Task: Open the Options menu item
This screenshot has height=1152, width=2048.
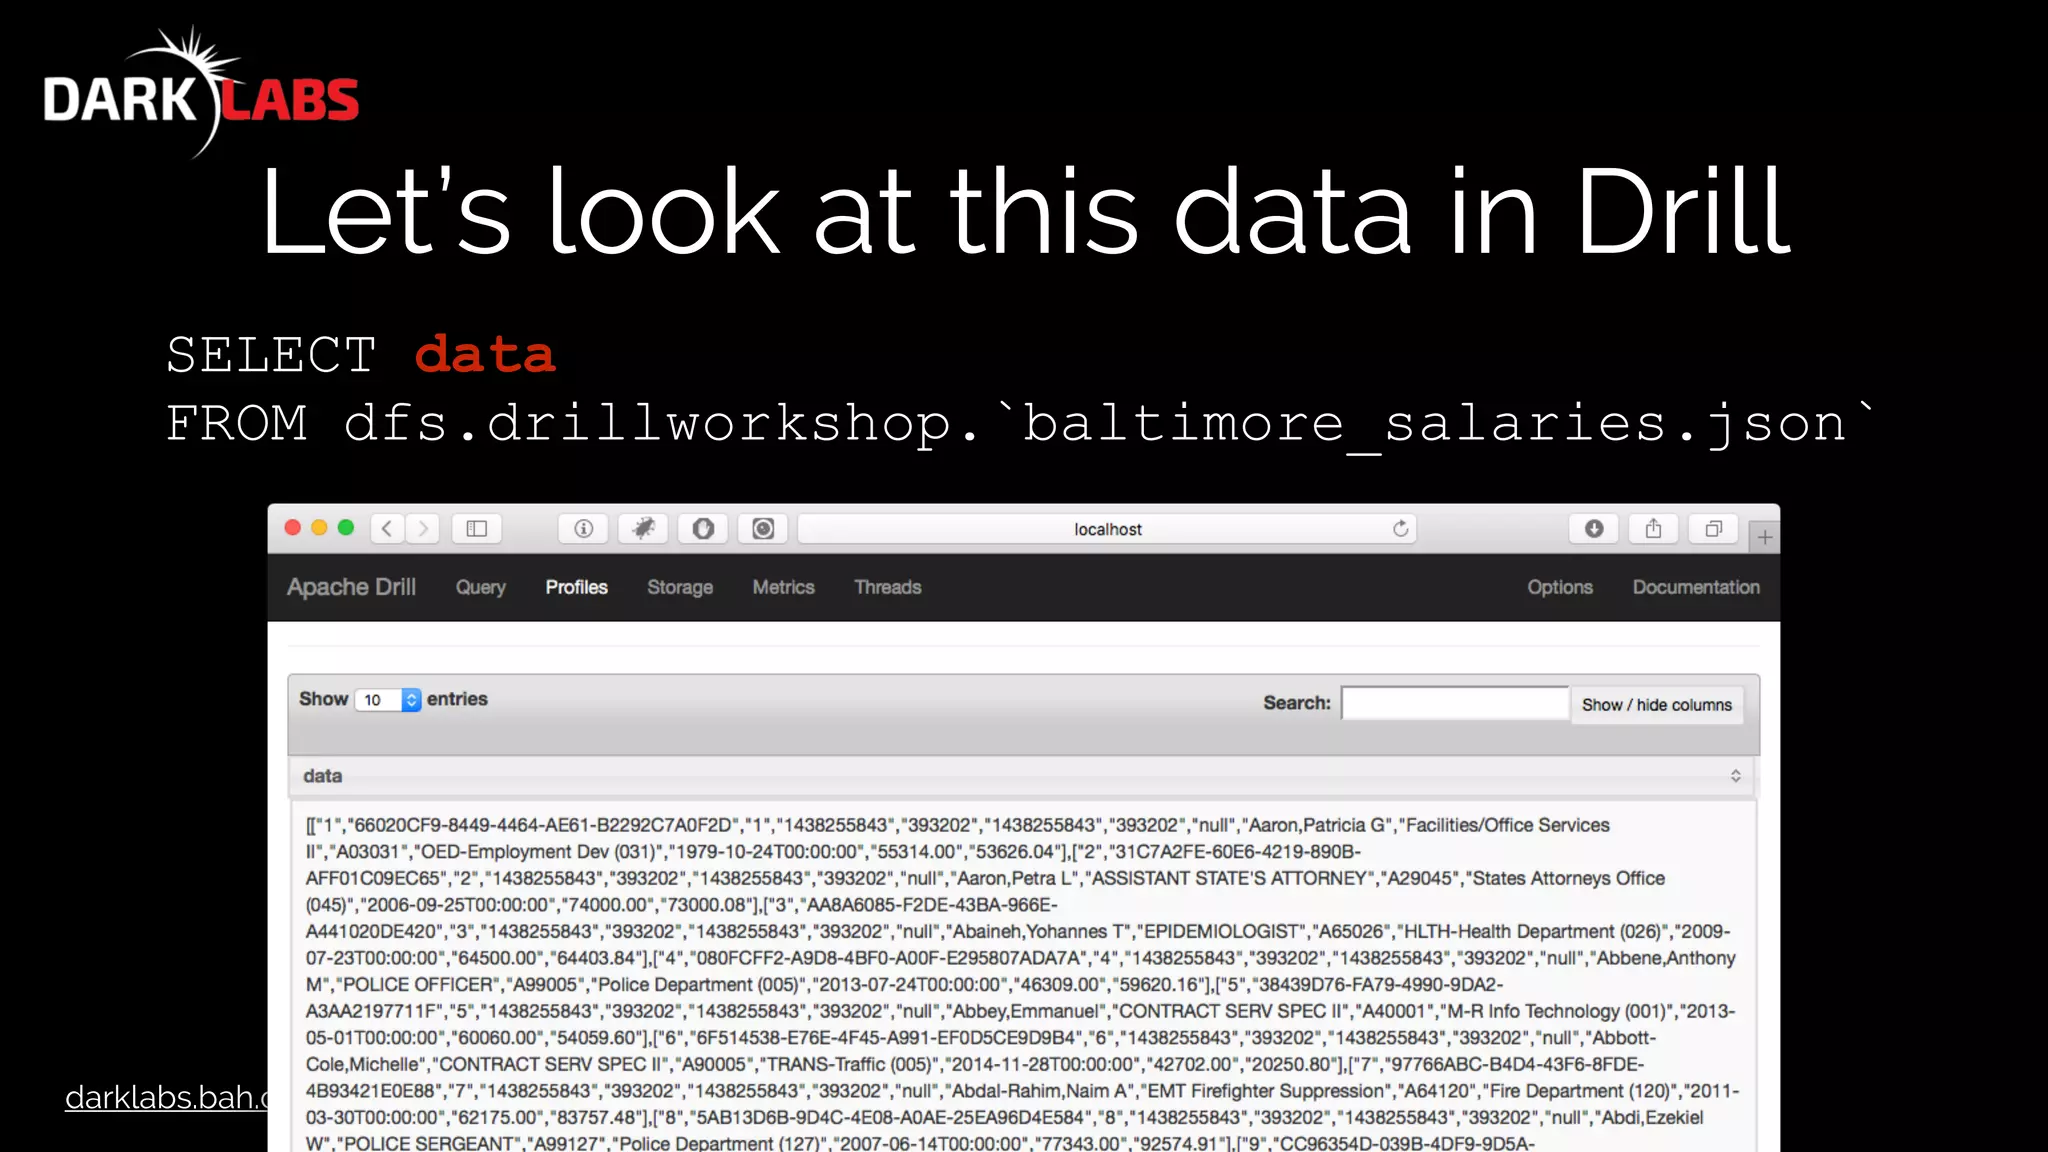Action: click(1559, 587)
